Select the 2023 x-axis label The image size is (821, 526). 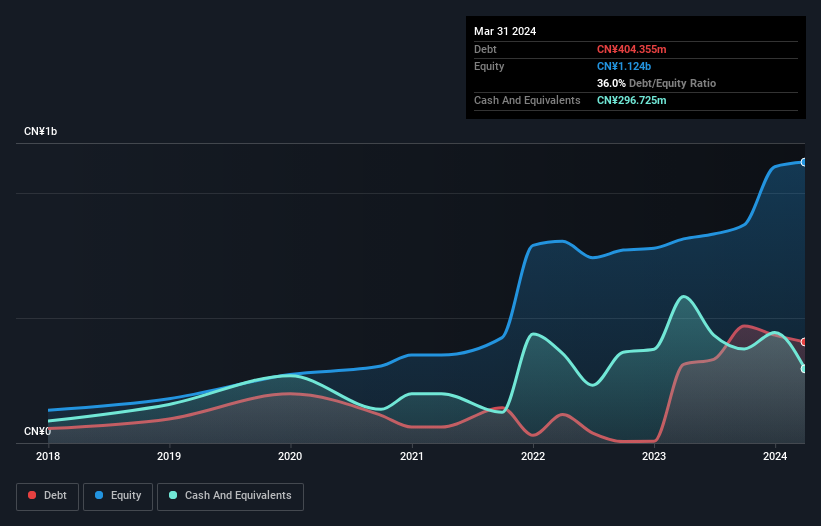click(654, 456)
